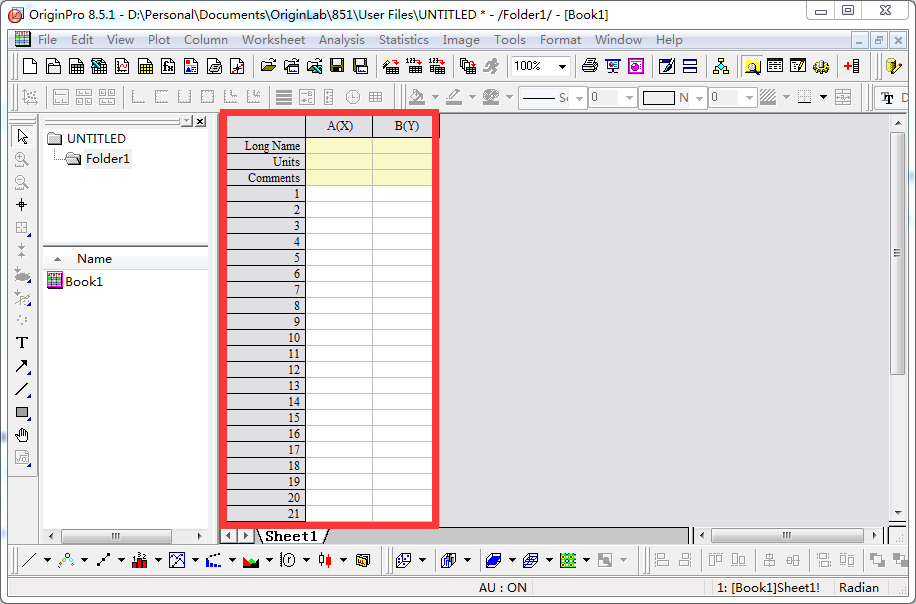The width and height of the screenshot is (916, 604).
Task: Select the Pan hand tool
Action: (22, 435)
